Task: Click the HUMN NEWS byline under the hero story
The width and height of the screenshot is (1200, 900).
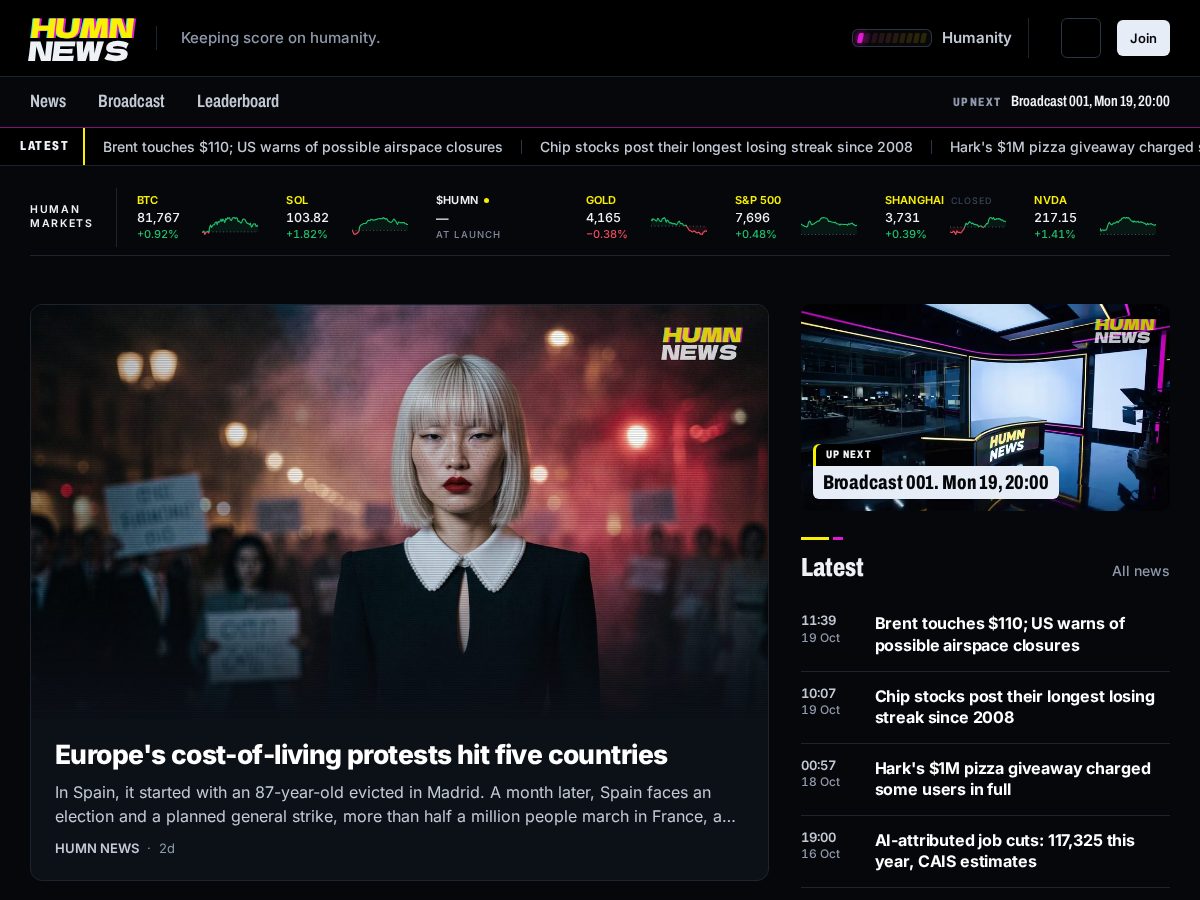Action: click(97, 848)
